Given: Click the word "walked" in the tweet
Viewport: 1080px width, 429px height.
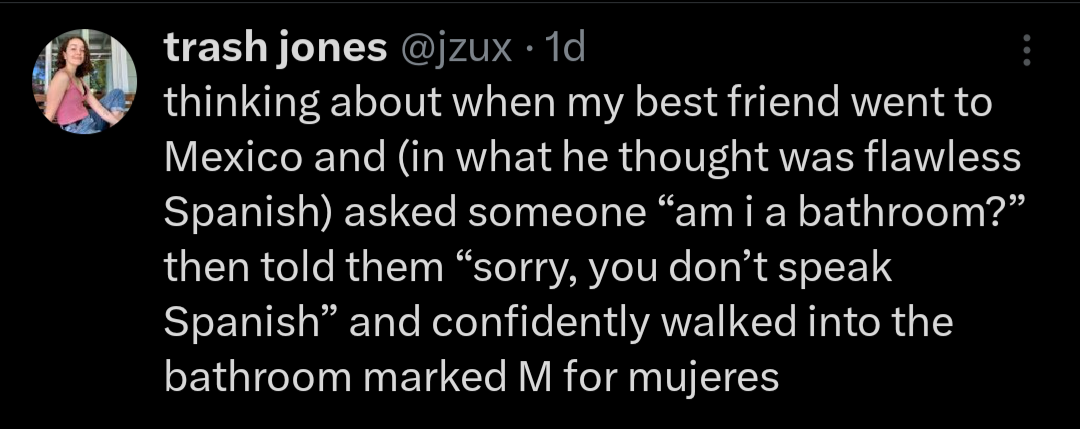Looking at the screenshot, I should pyautogui.click(x=753, y=322).
